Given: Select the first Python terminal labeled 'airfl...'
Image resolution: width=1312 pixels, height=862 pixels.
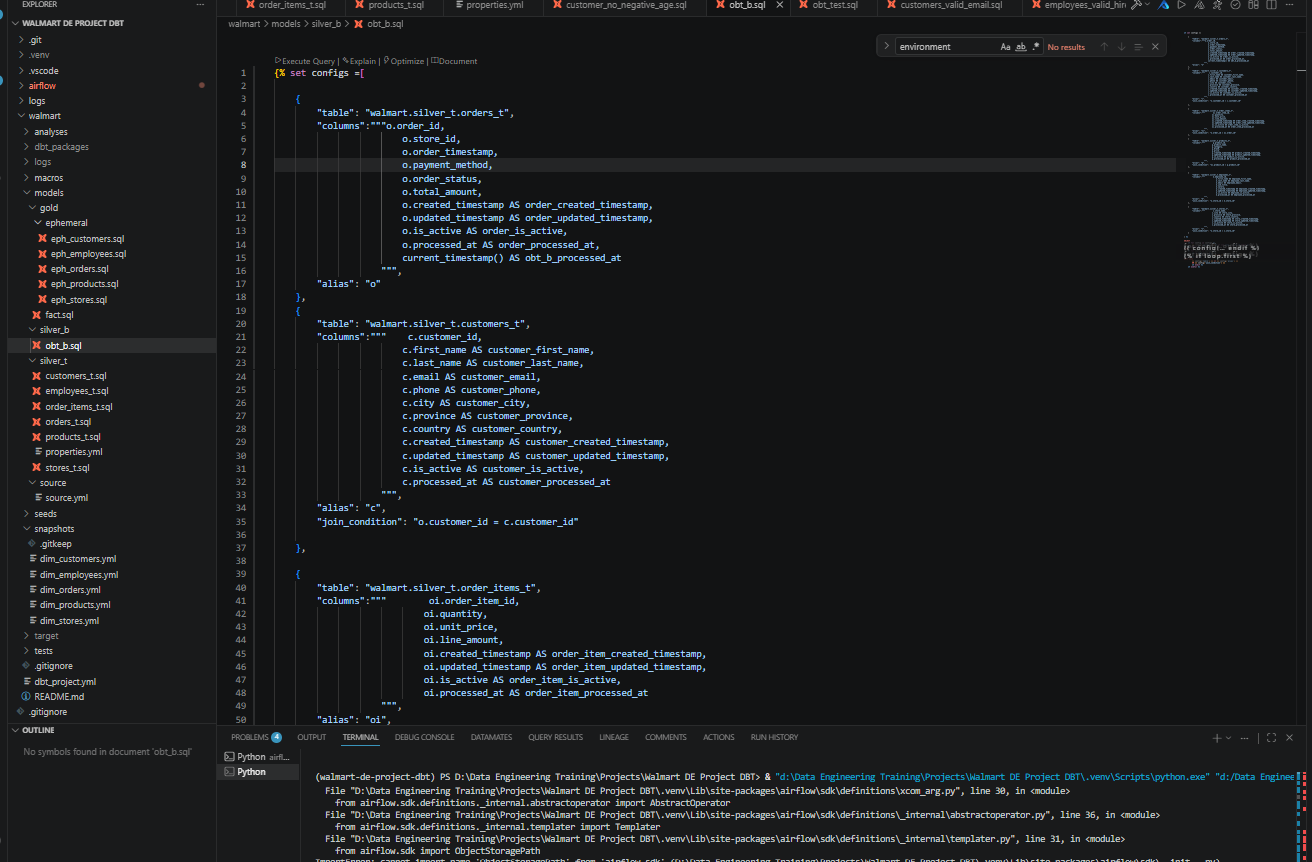Looking at the screenshot, I should (x=258, y=757).
